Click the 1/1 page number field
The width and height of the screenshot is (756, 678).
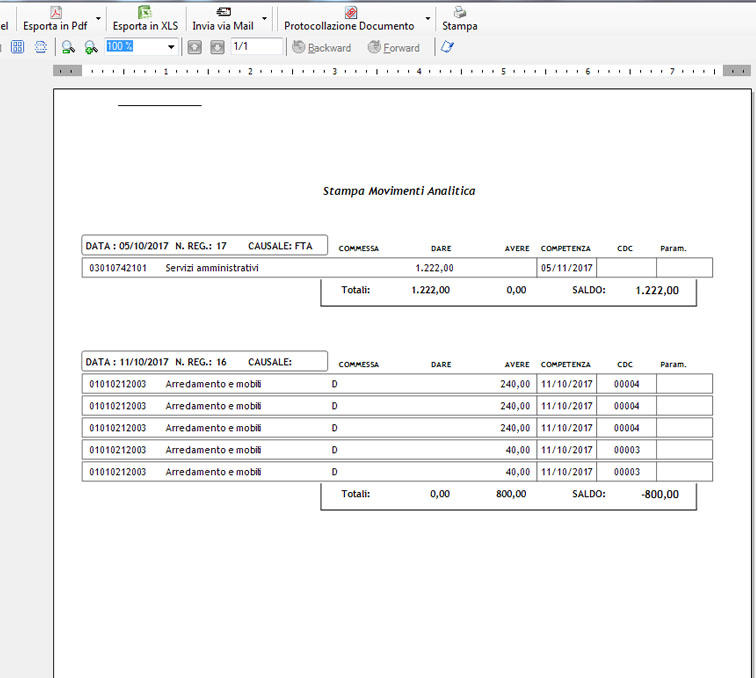coord(256,46)
